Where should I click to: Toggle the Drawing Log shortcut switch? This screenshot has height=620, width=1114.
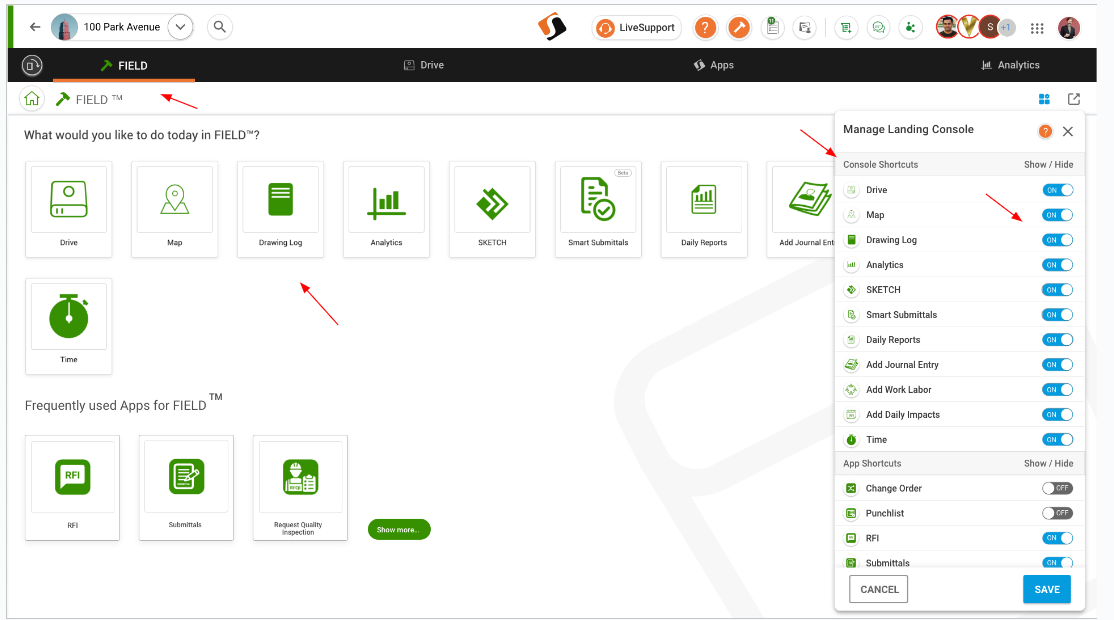(1057, 240)
